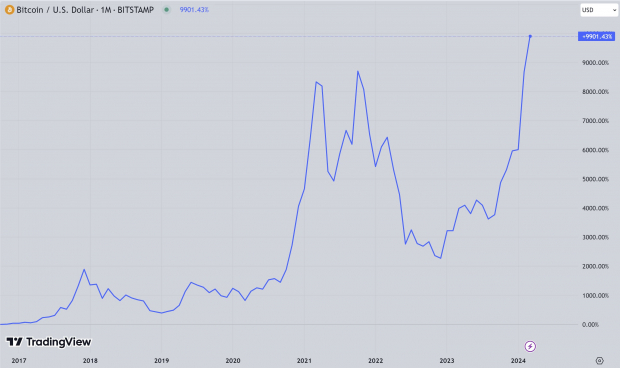
Task: Click the 2000.00% scale label
Action: (595, 266)
